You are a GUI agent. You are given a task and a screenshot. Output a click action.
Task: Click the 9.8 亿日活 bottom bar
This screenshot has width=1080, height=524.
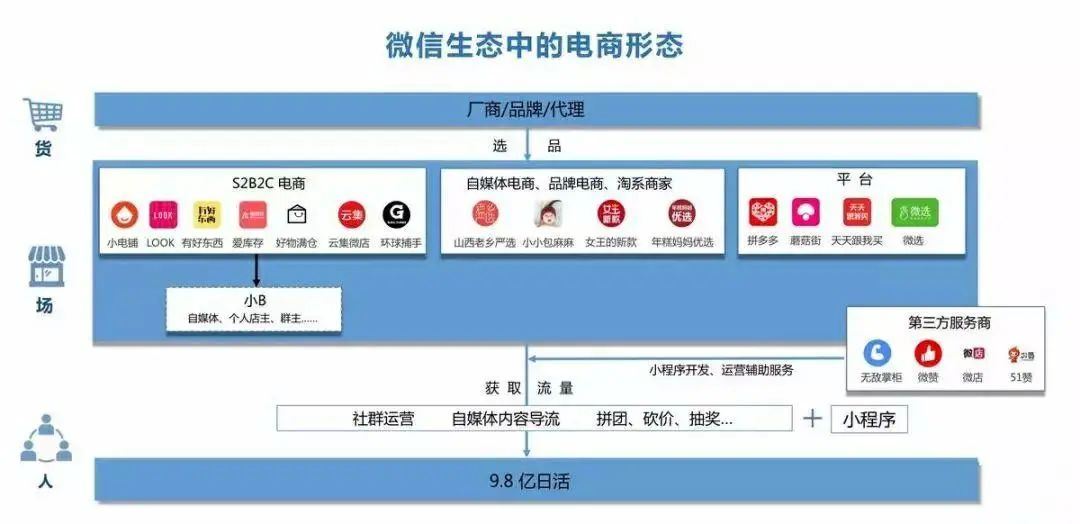coord(536,480)
